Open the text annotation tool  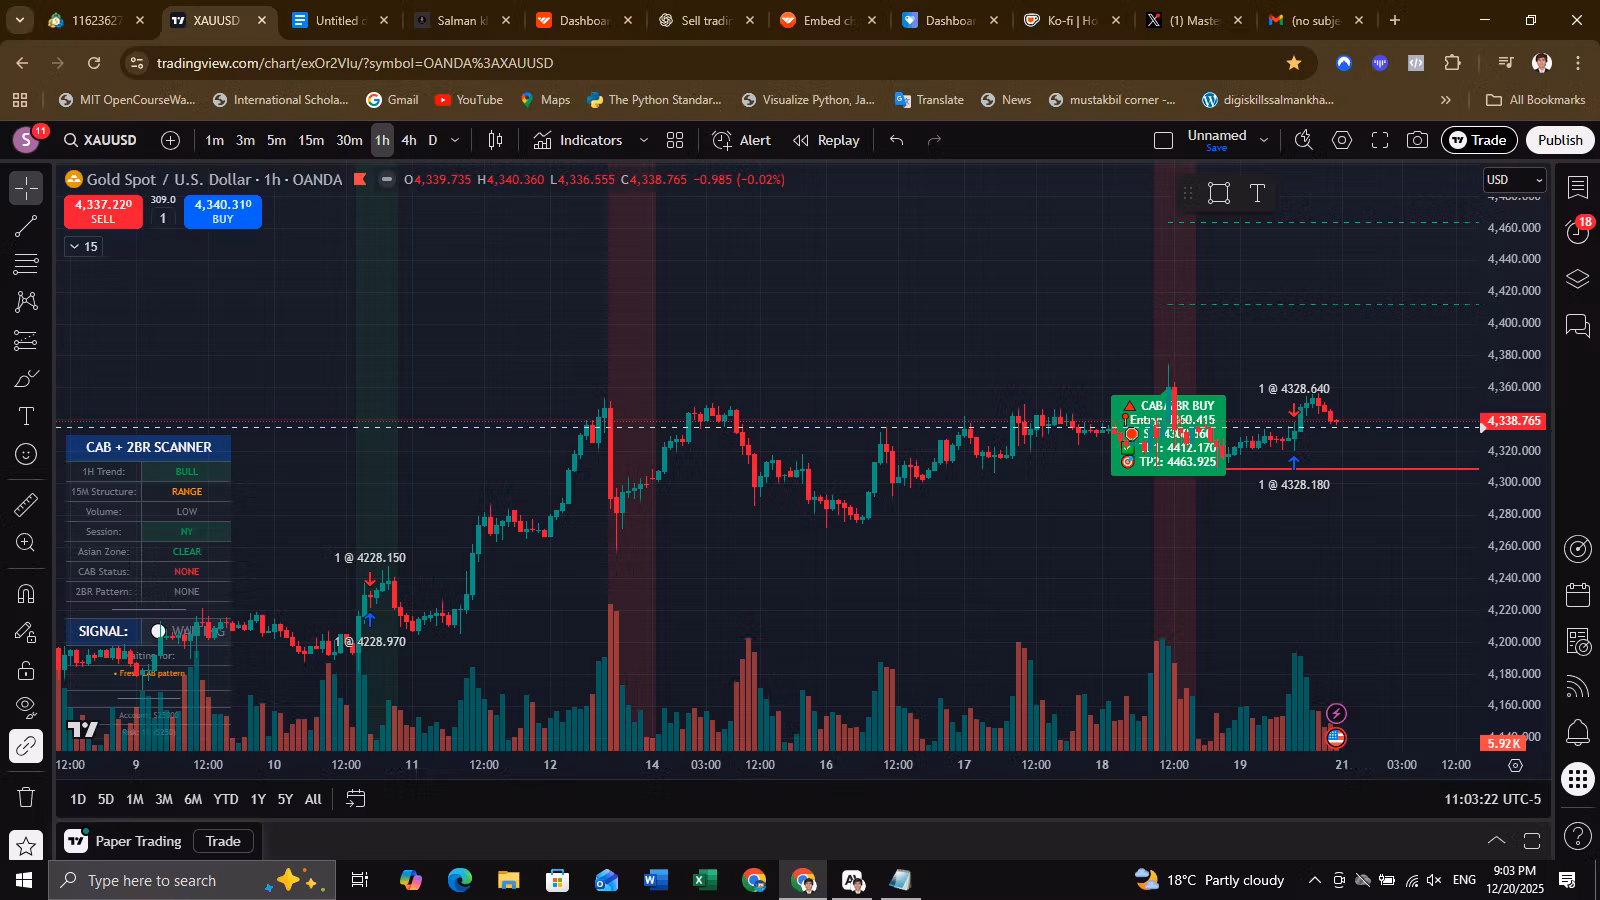(25, 416)
